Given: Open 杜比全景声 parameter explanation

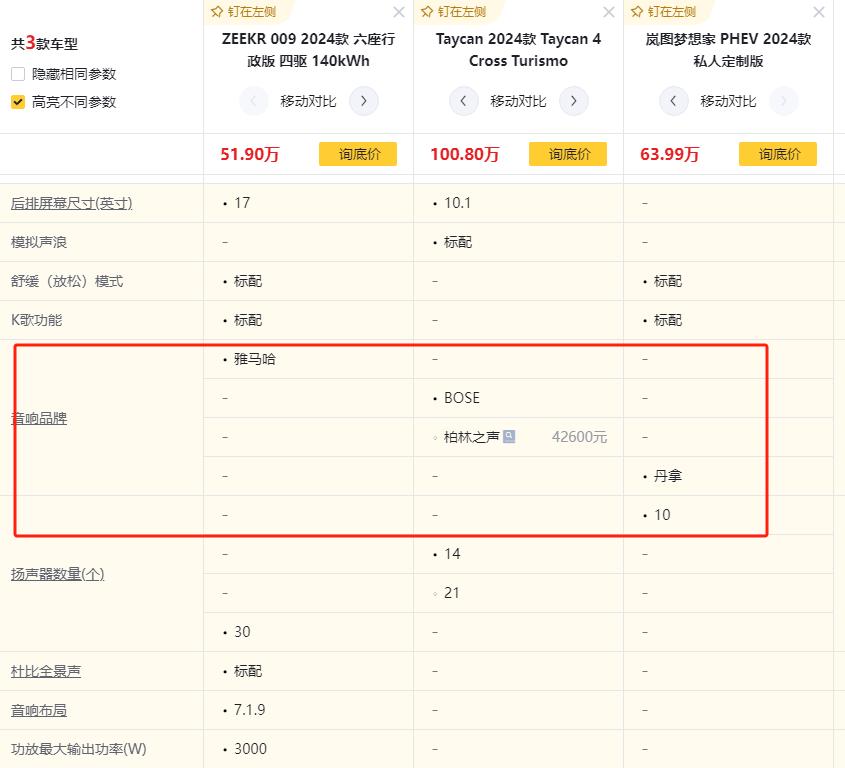Looking at the screenshot, I should click(x=46, y=671).
